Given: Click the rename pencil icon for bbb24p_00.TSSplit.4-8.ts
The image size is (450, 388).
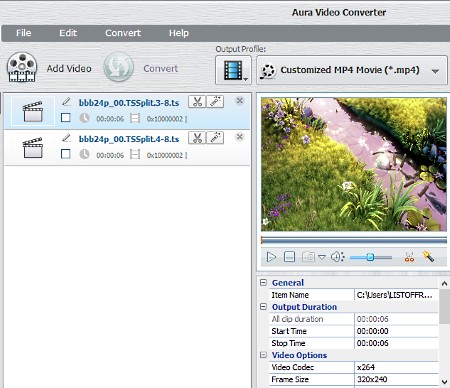Looking at the screenshot, I should [x=66, y=138].
